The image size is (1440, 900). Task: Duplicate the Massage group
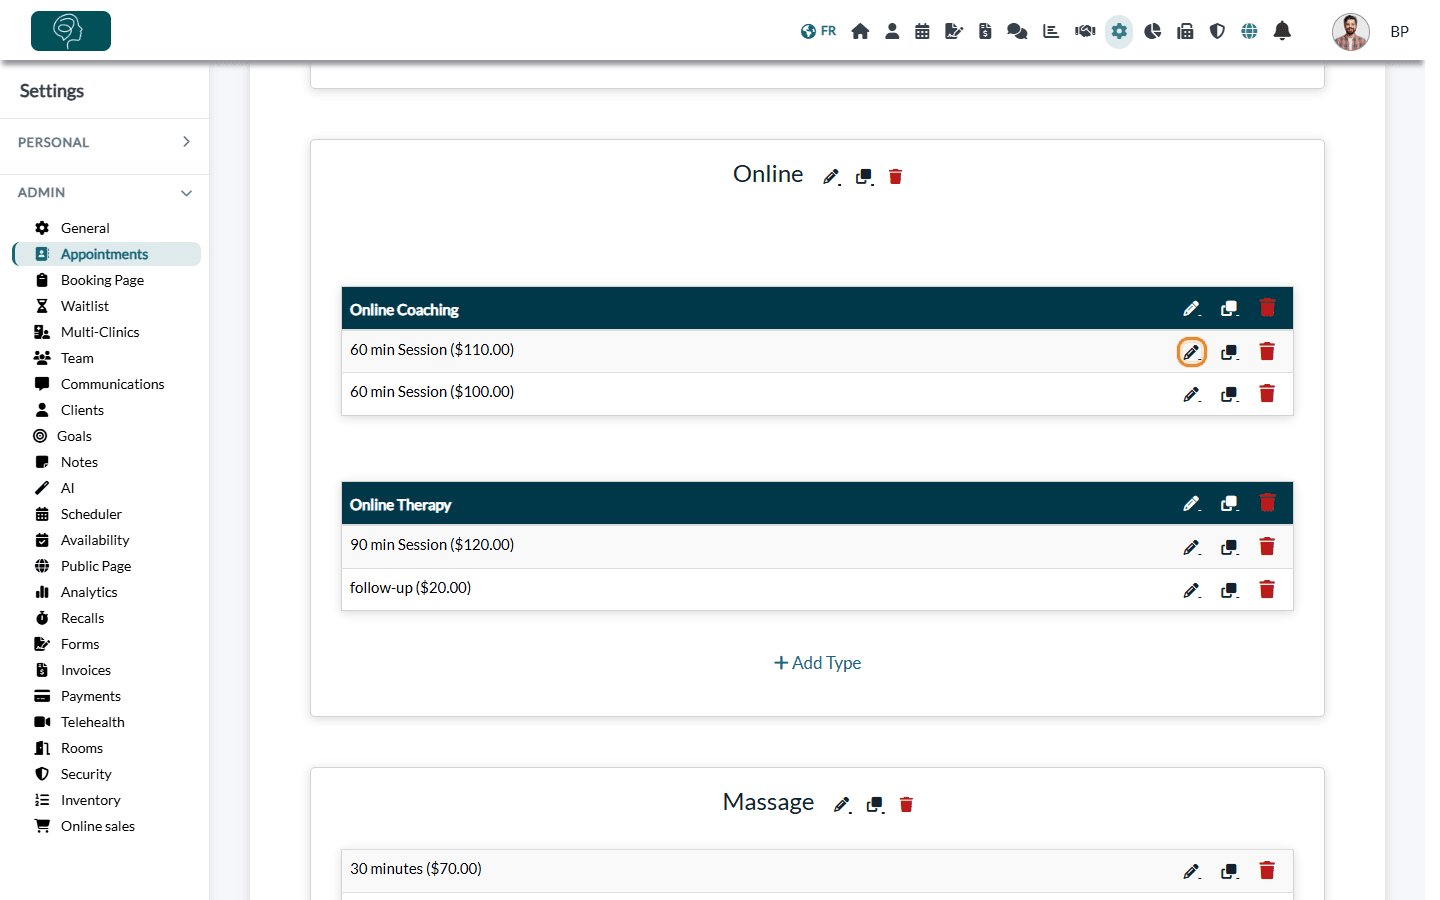[x=875, y=805]
